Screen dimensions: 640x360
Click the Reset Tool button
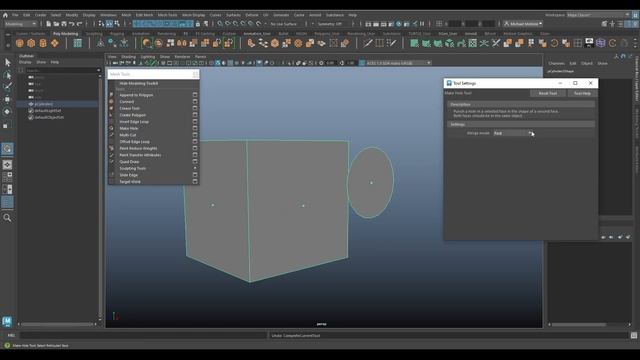548,93
